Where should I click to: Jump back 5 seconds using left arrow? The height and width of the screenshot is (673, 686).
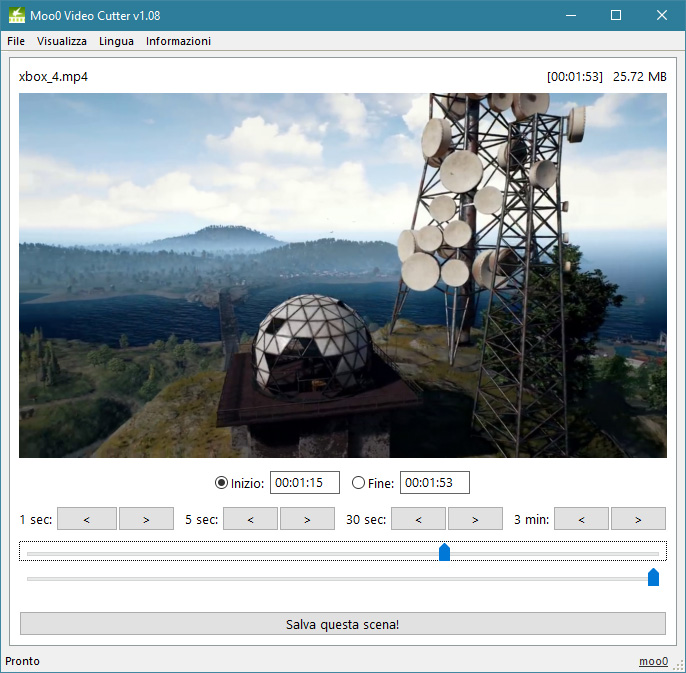250,519
